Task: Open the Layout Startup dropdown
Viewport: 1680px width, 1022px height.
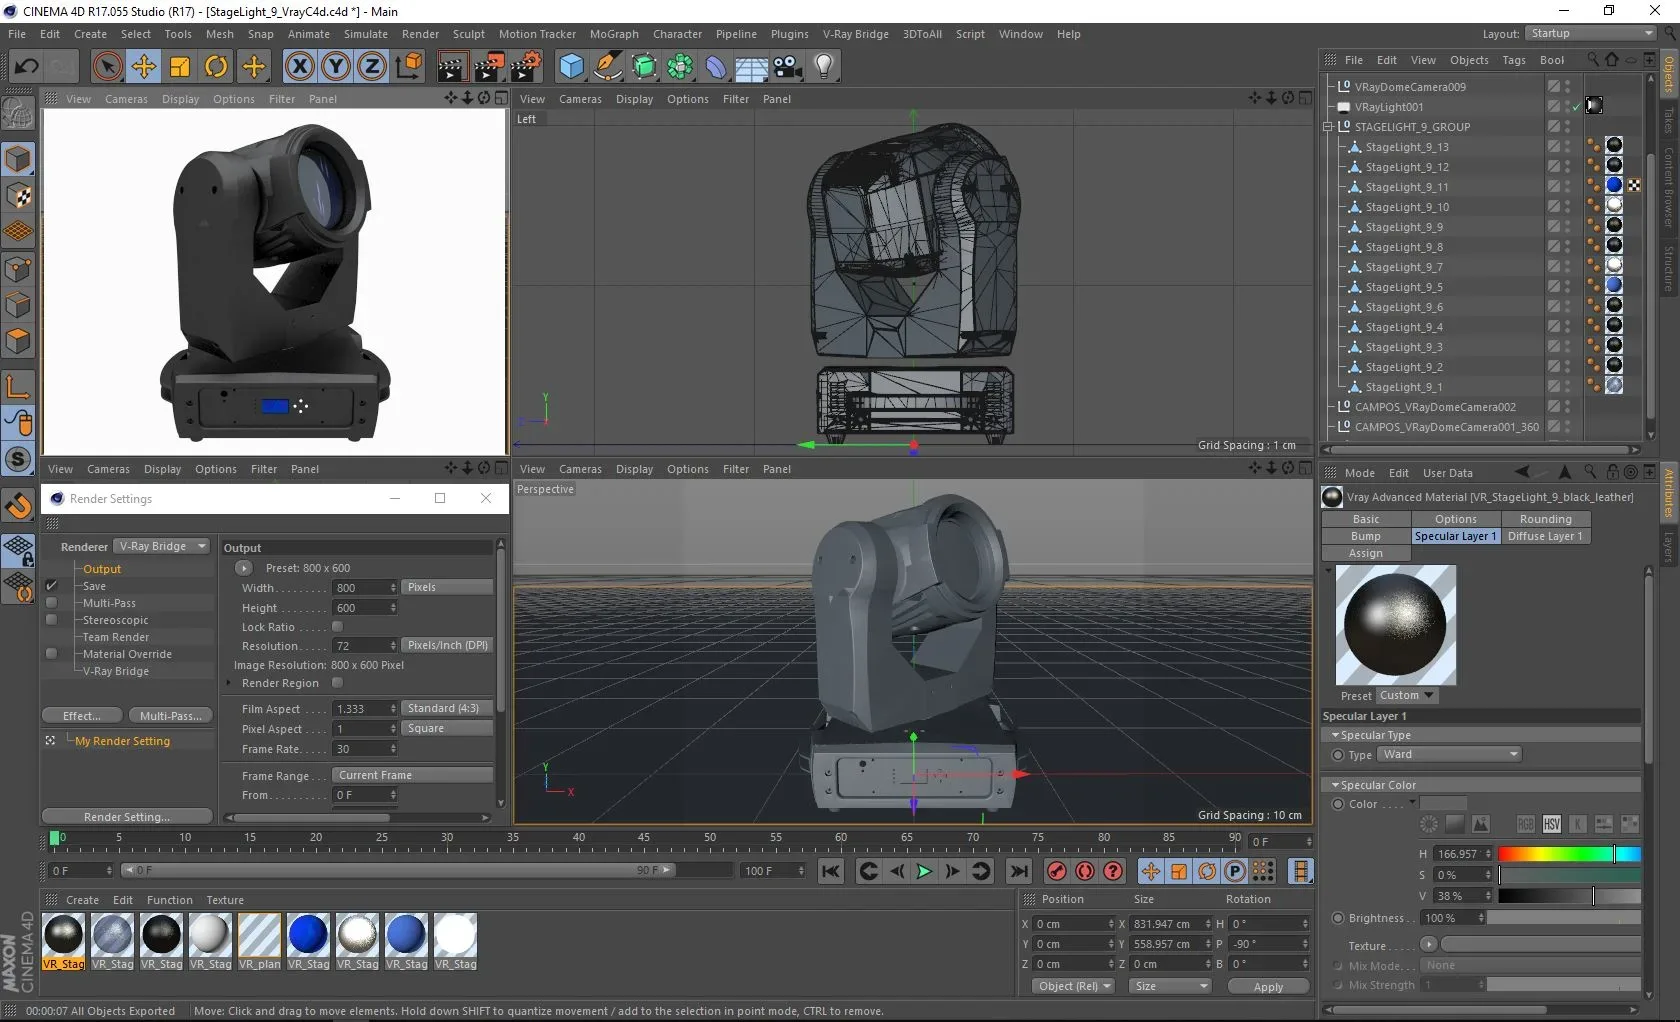Action: coord(1590,34)
